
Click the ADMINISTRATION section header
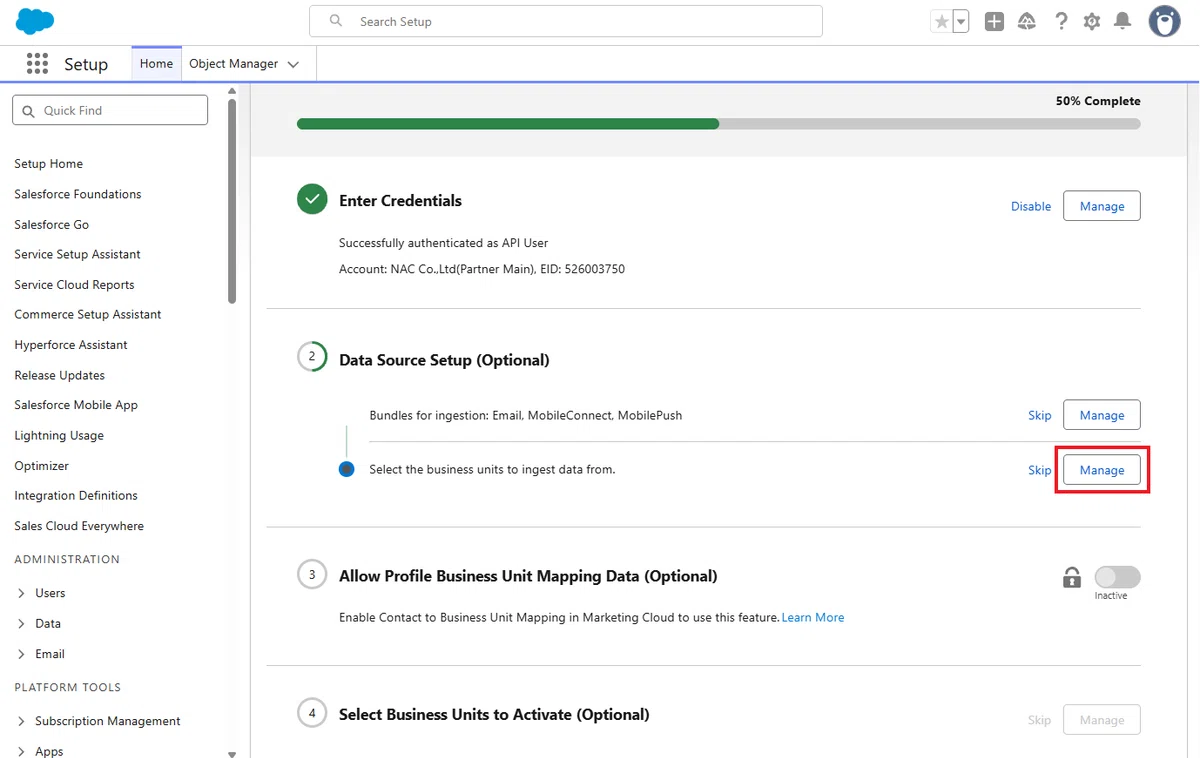click(67, 559)
